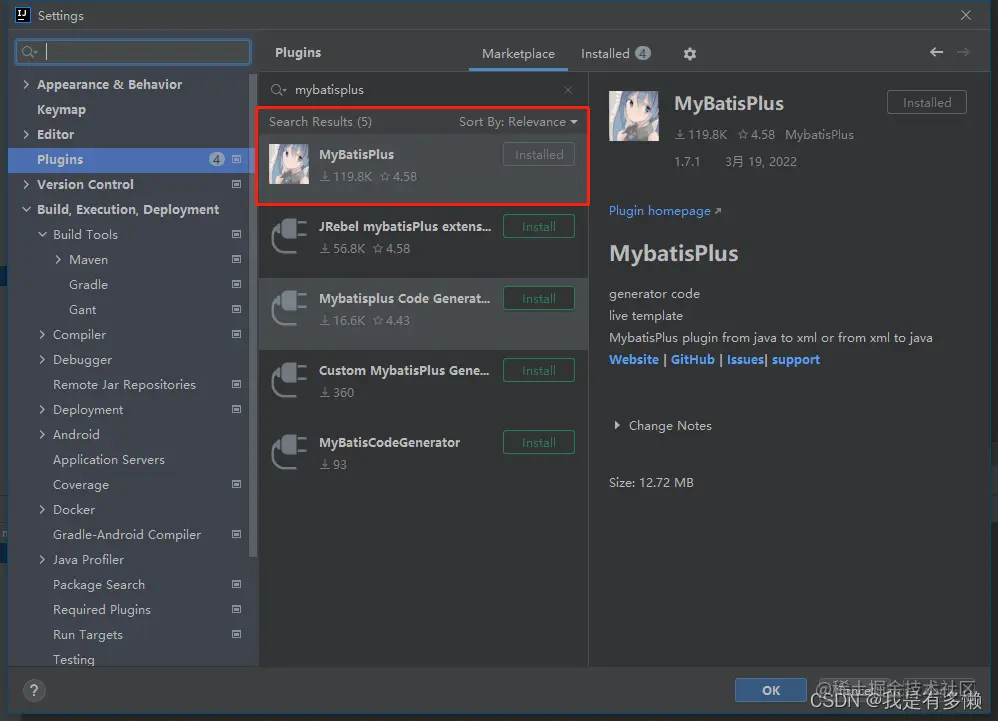Click project-level icon beside Required Plugins

click(236, 609)
